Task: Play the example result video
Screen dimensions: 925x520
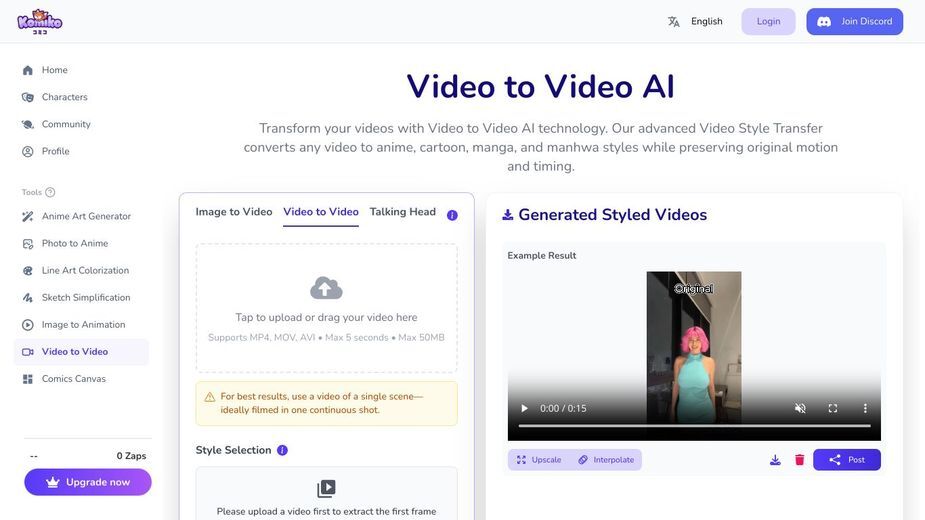Action: coord(524,408)
